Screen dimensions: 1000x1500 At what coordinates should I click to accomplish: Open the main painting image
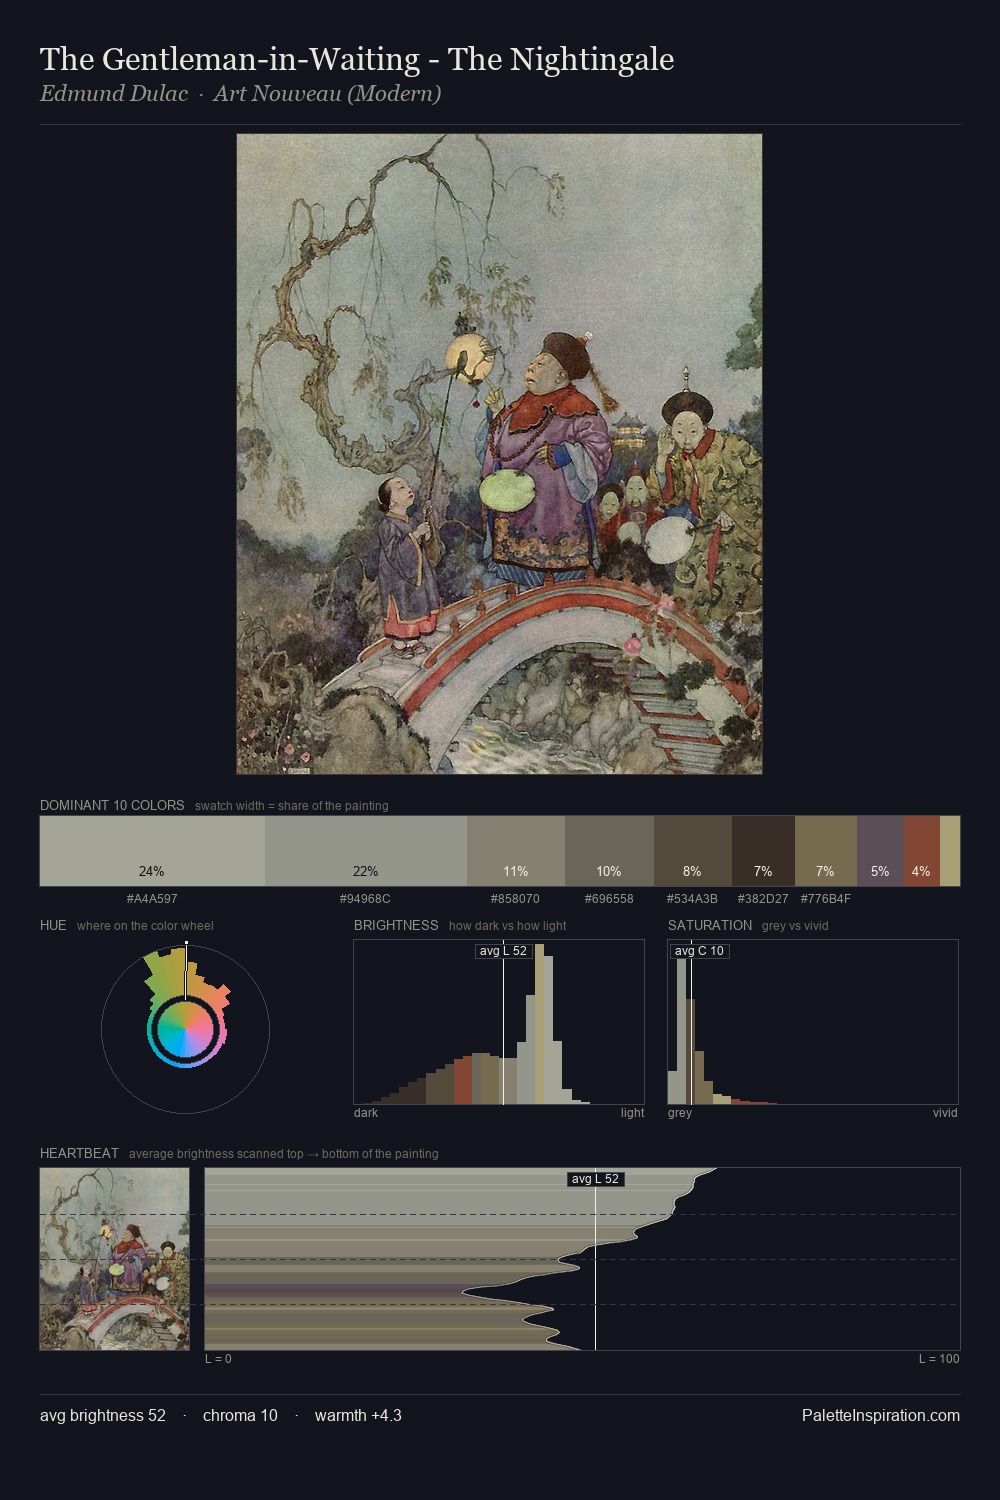(499, 454)
